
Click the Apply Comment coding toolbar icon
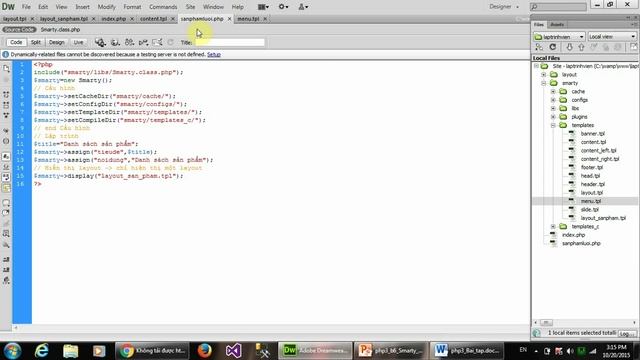[x=6, y=202]
